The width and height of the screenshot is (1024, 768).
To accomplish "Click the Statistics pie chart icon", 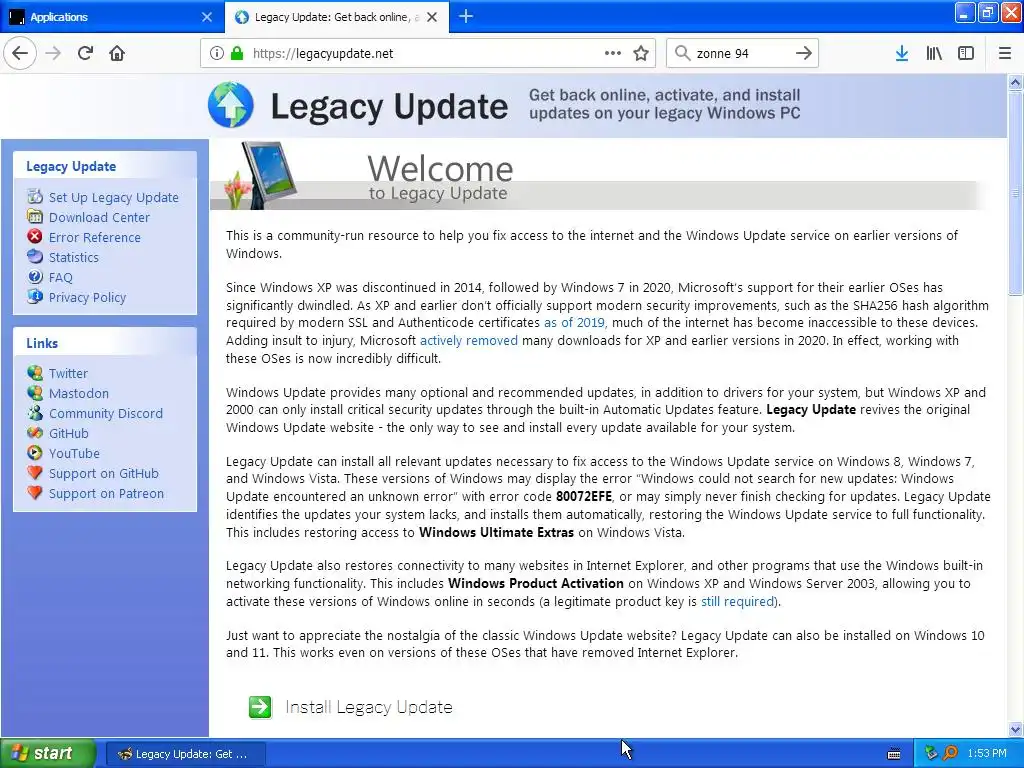I will point(35,257).
